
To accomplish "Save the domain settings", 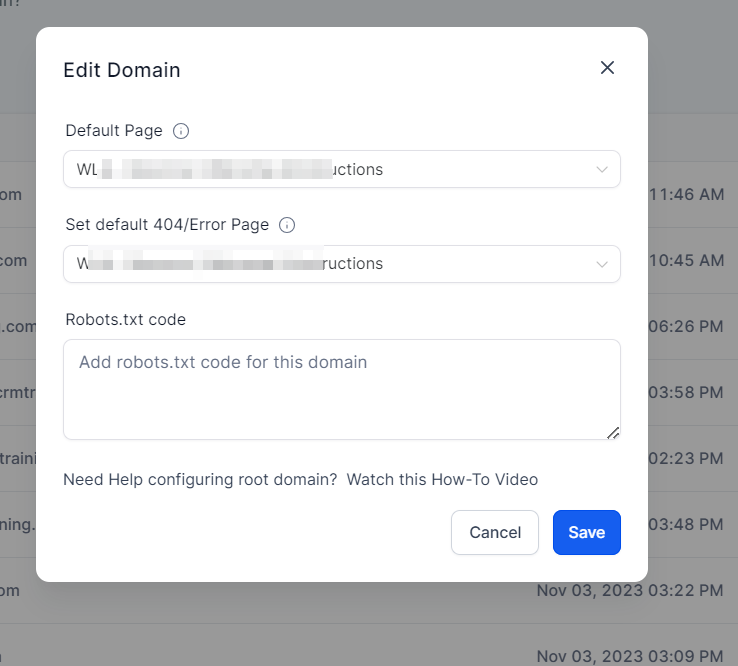I will click(x=586, y=532).
